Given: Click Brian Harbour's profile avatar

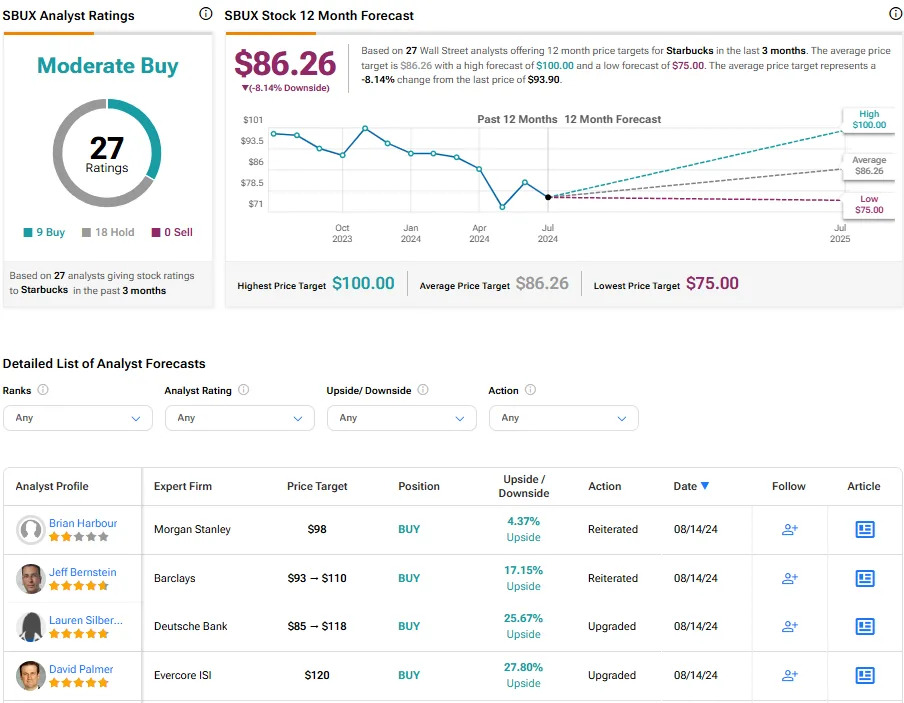Looking at the screenshot, I should (31, 530).
